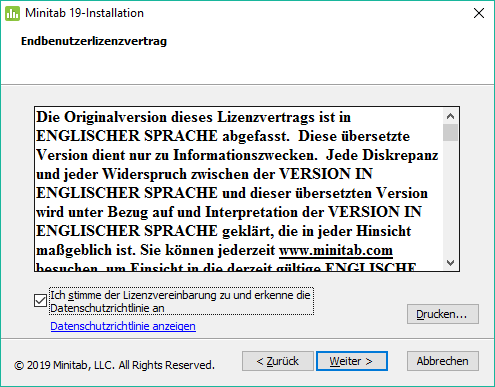495x387 pixels.
Task: Continue with the Weiter button
Action: [352, 361]
